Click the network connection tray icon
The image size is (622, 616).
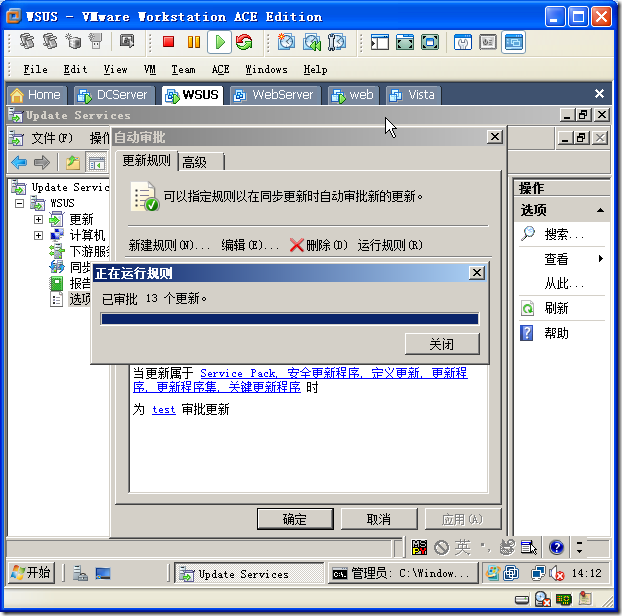[x=538, y=573]
